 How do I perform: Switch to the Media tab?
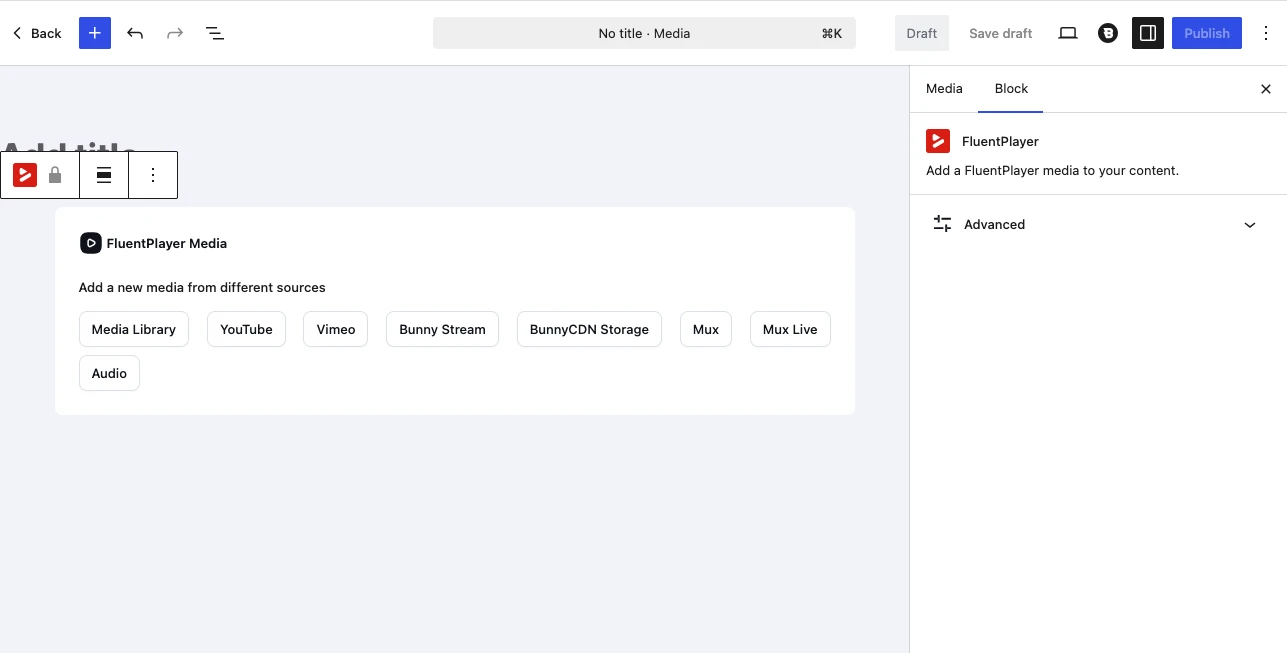click(944, 89)
